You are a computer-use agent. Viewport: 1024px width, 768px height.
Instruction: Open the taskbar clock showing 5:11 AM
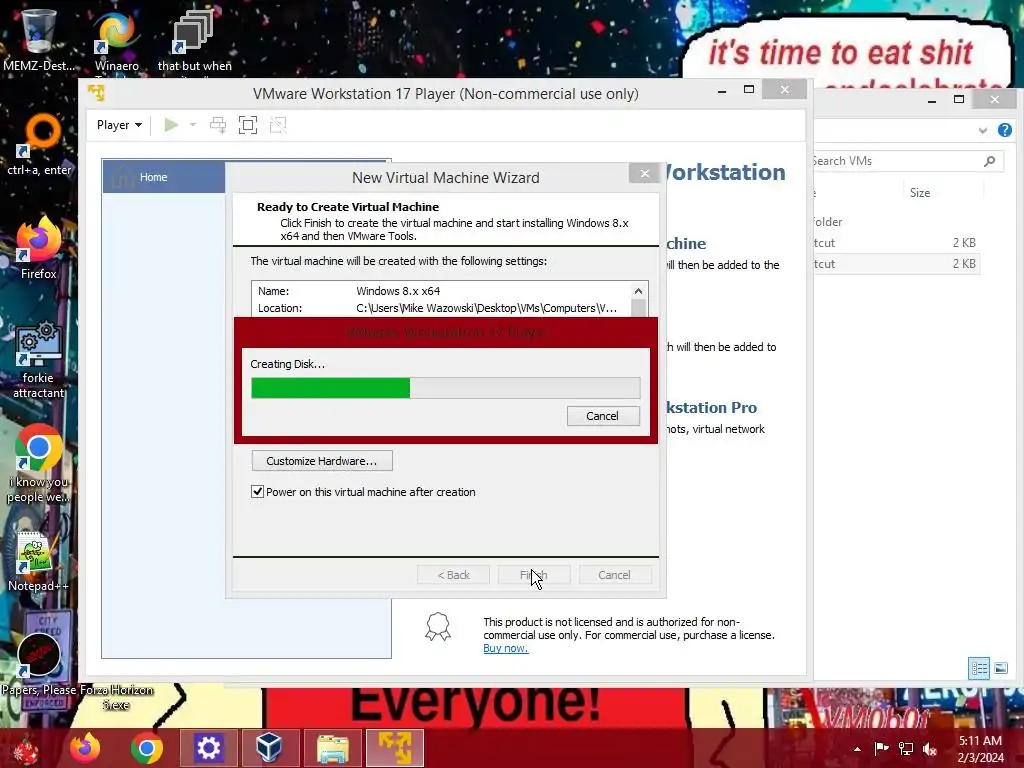pos(980,749)
